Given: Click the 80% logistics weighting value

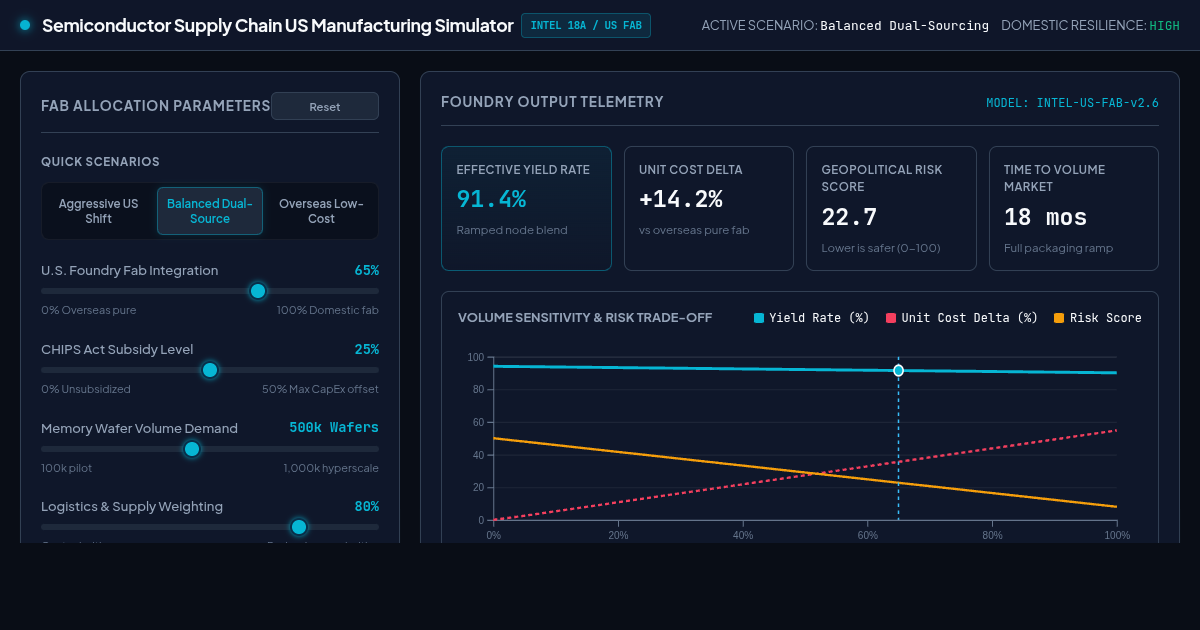Looking at the screenshot, I should point(367,506).
